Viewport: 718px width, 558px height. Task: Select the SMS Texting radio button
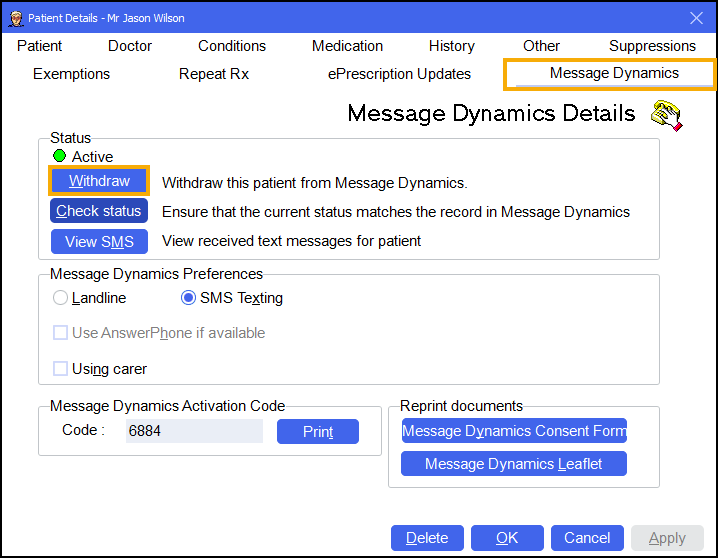click(x=188, y=298)
